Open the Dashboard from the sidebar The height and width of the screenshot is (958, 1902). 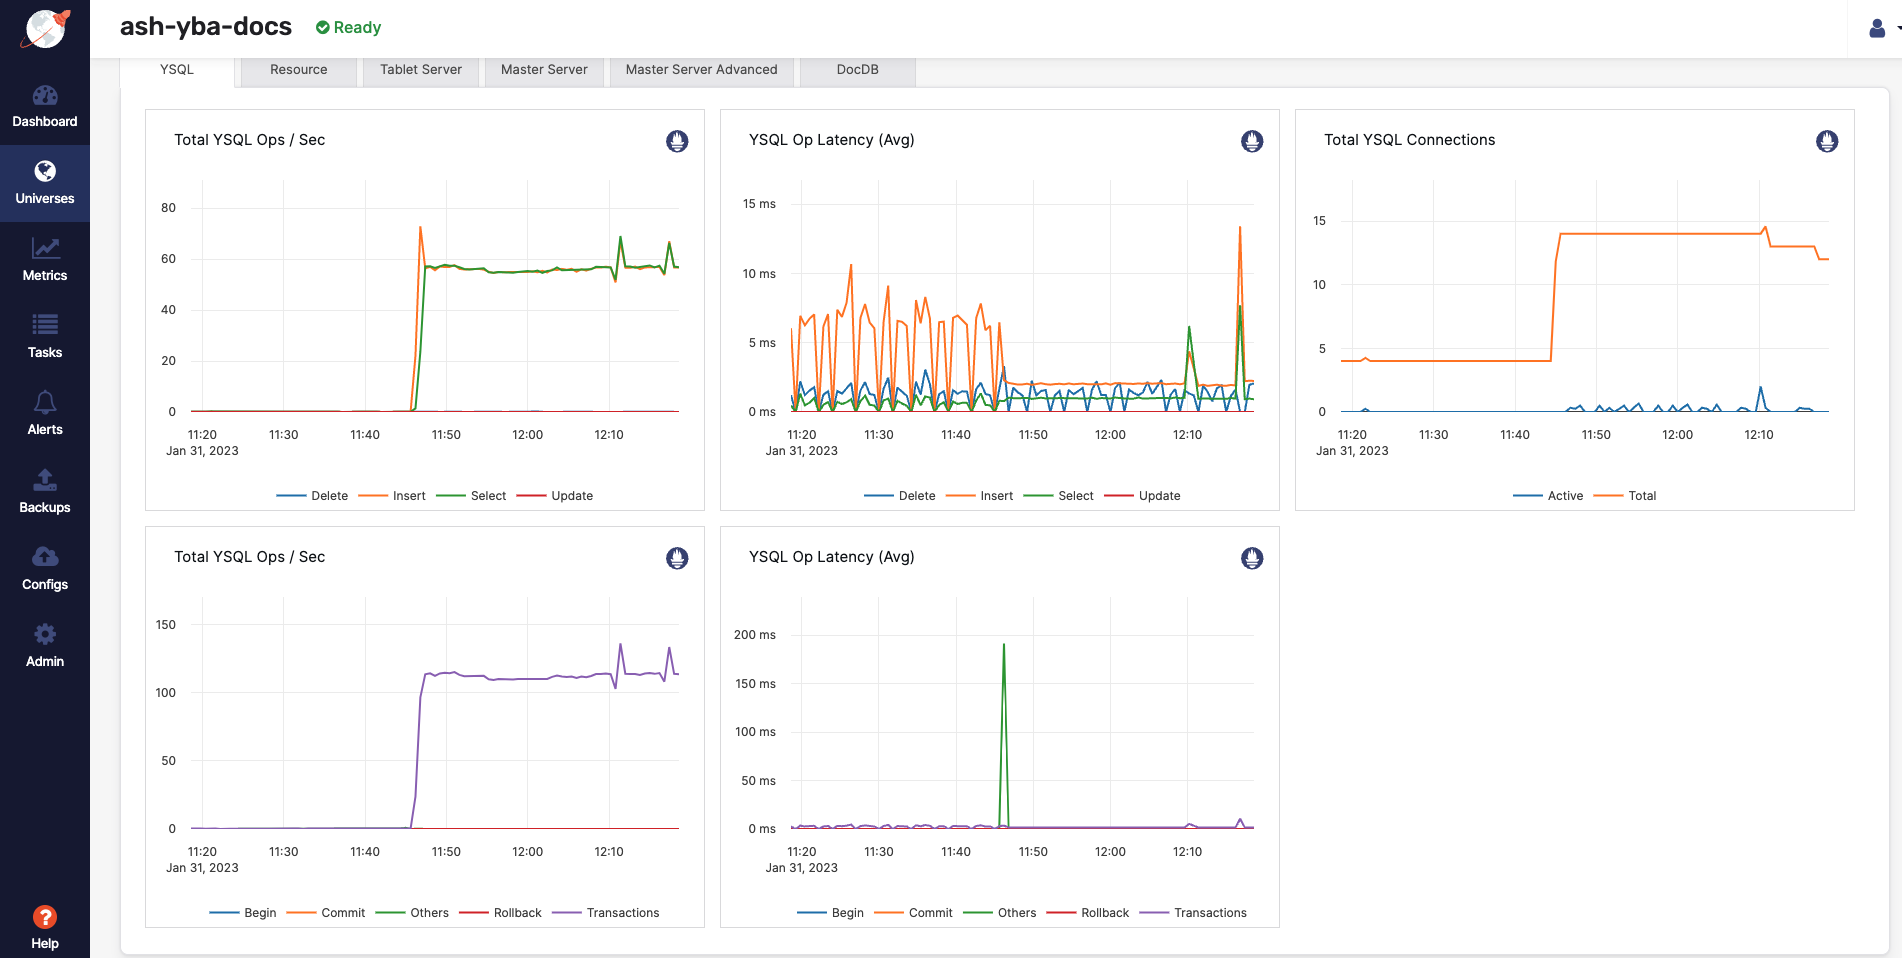pos(45,106)
